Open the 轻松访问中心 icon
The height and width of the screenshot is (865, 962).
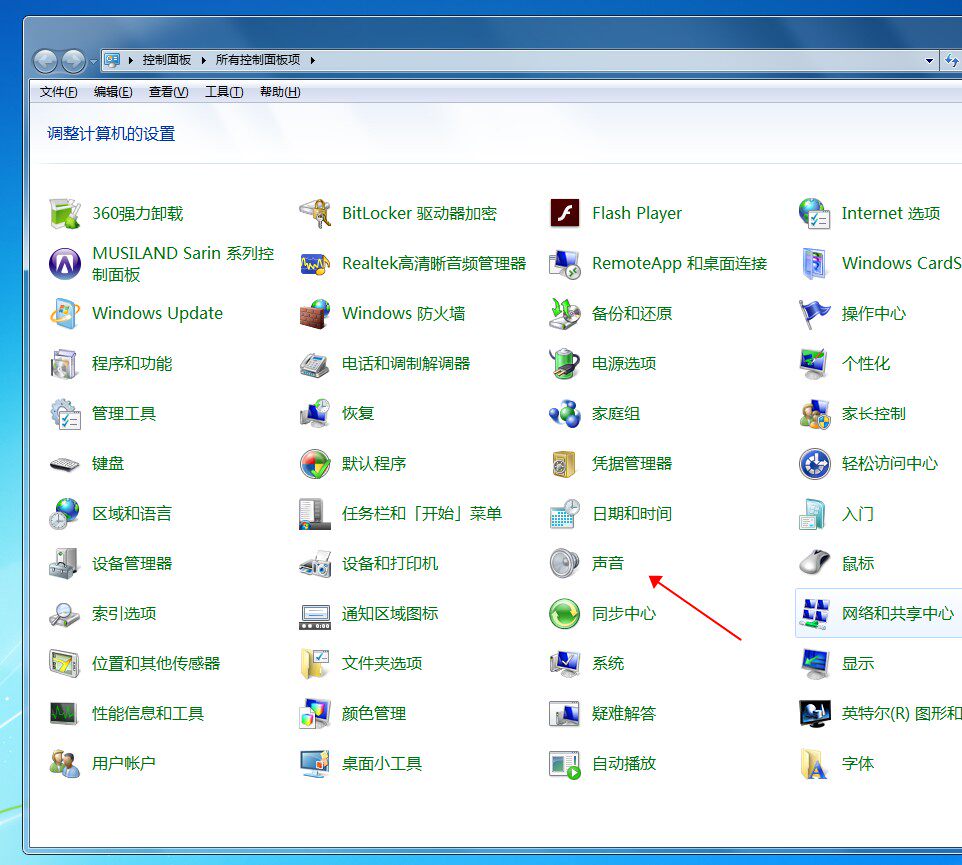click(x=814, y=464)
